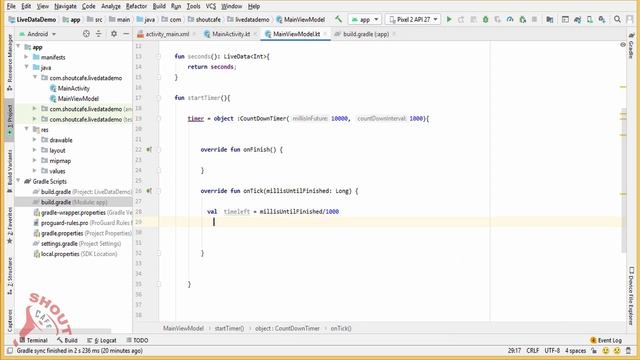This screenshot has height=360, width=640.
Task: Switch to the activity_main.xml tab
Action: coord(167,34)
